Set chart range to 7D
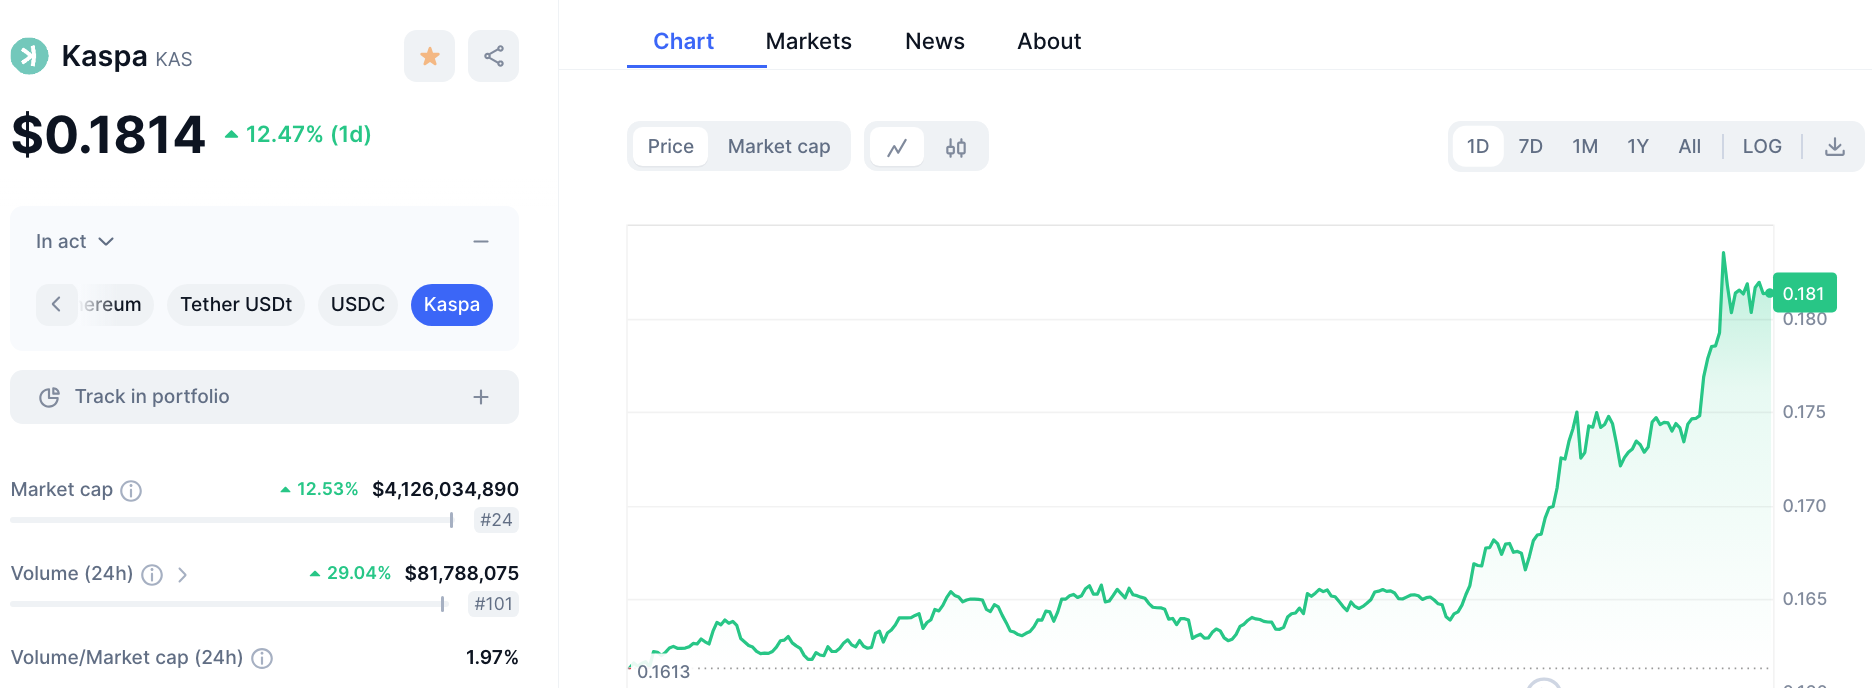Screen dimensions: 1872x688 click(x=1530, y=147)
